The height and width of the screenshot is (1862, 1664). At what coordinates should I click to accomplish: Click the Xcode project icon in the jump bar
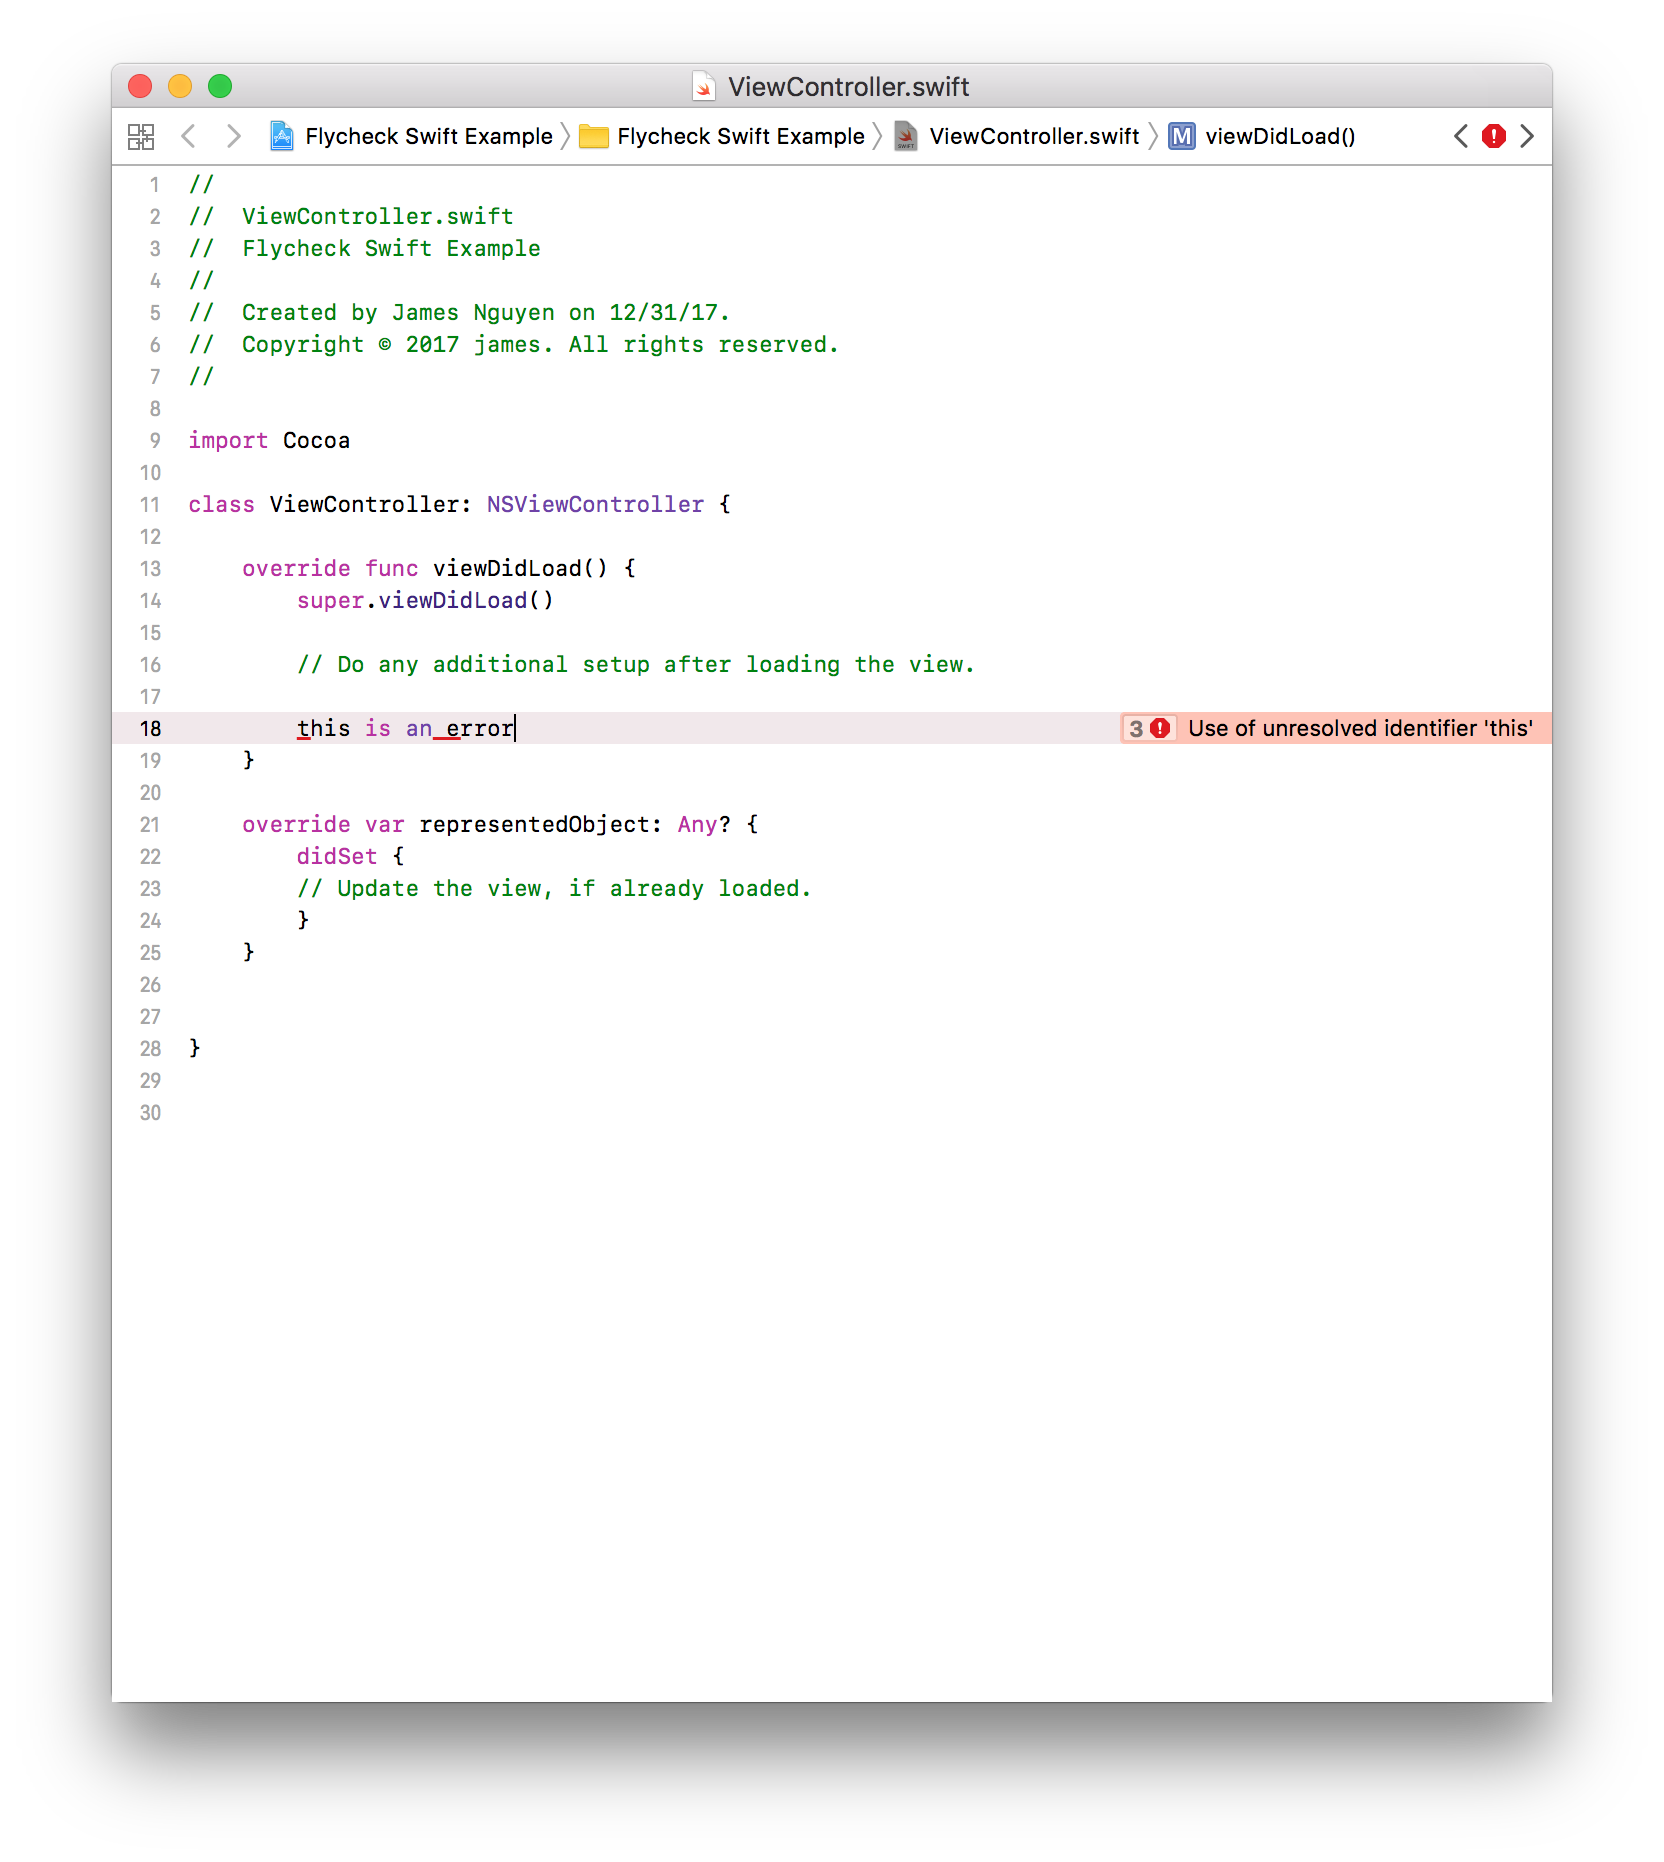click(282, 136)
